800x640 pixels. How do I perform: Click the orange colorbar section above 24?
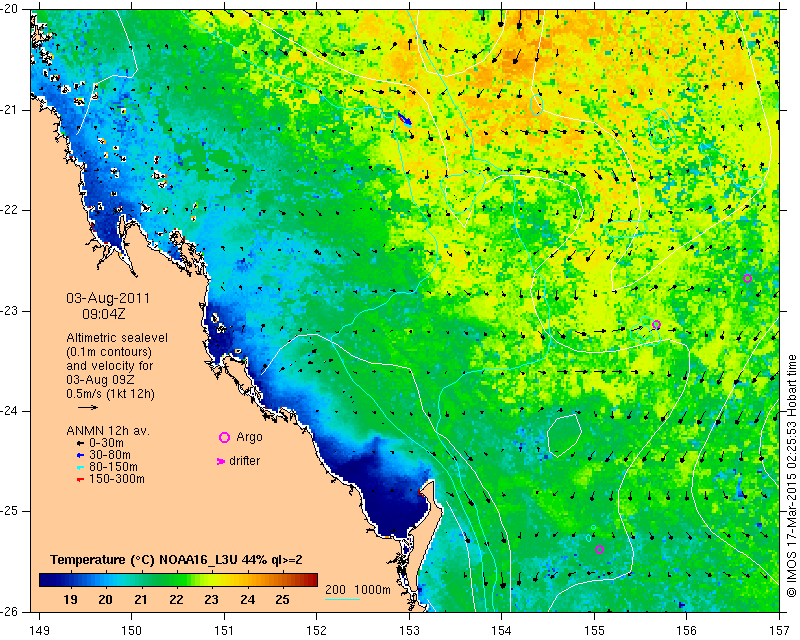pos(247,580)
